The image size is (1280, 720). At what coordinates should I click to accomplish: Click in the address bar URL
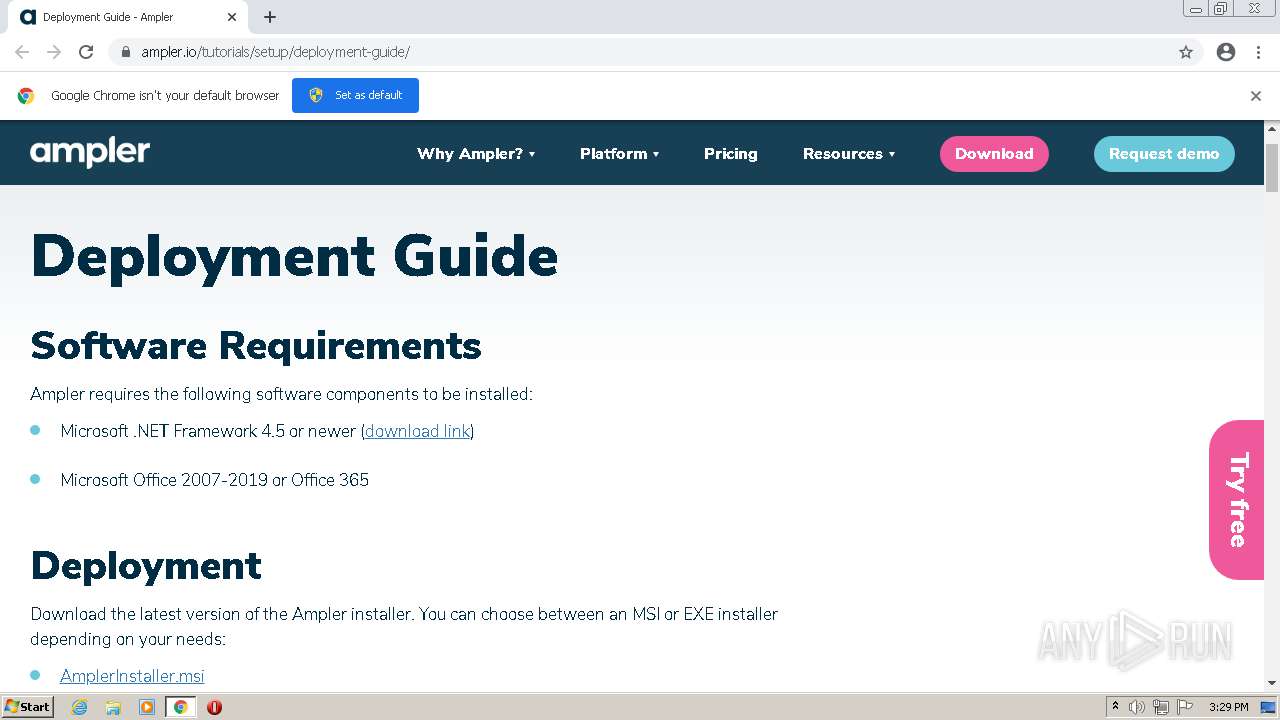[x=275, y=52]
